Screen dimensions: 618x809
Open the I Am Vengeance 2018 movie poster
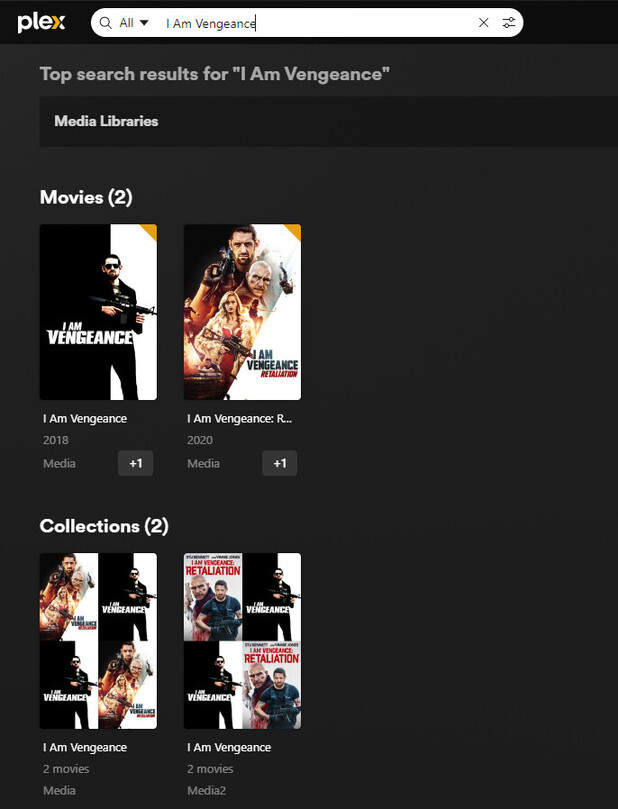[x=99, y=312]
